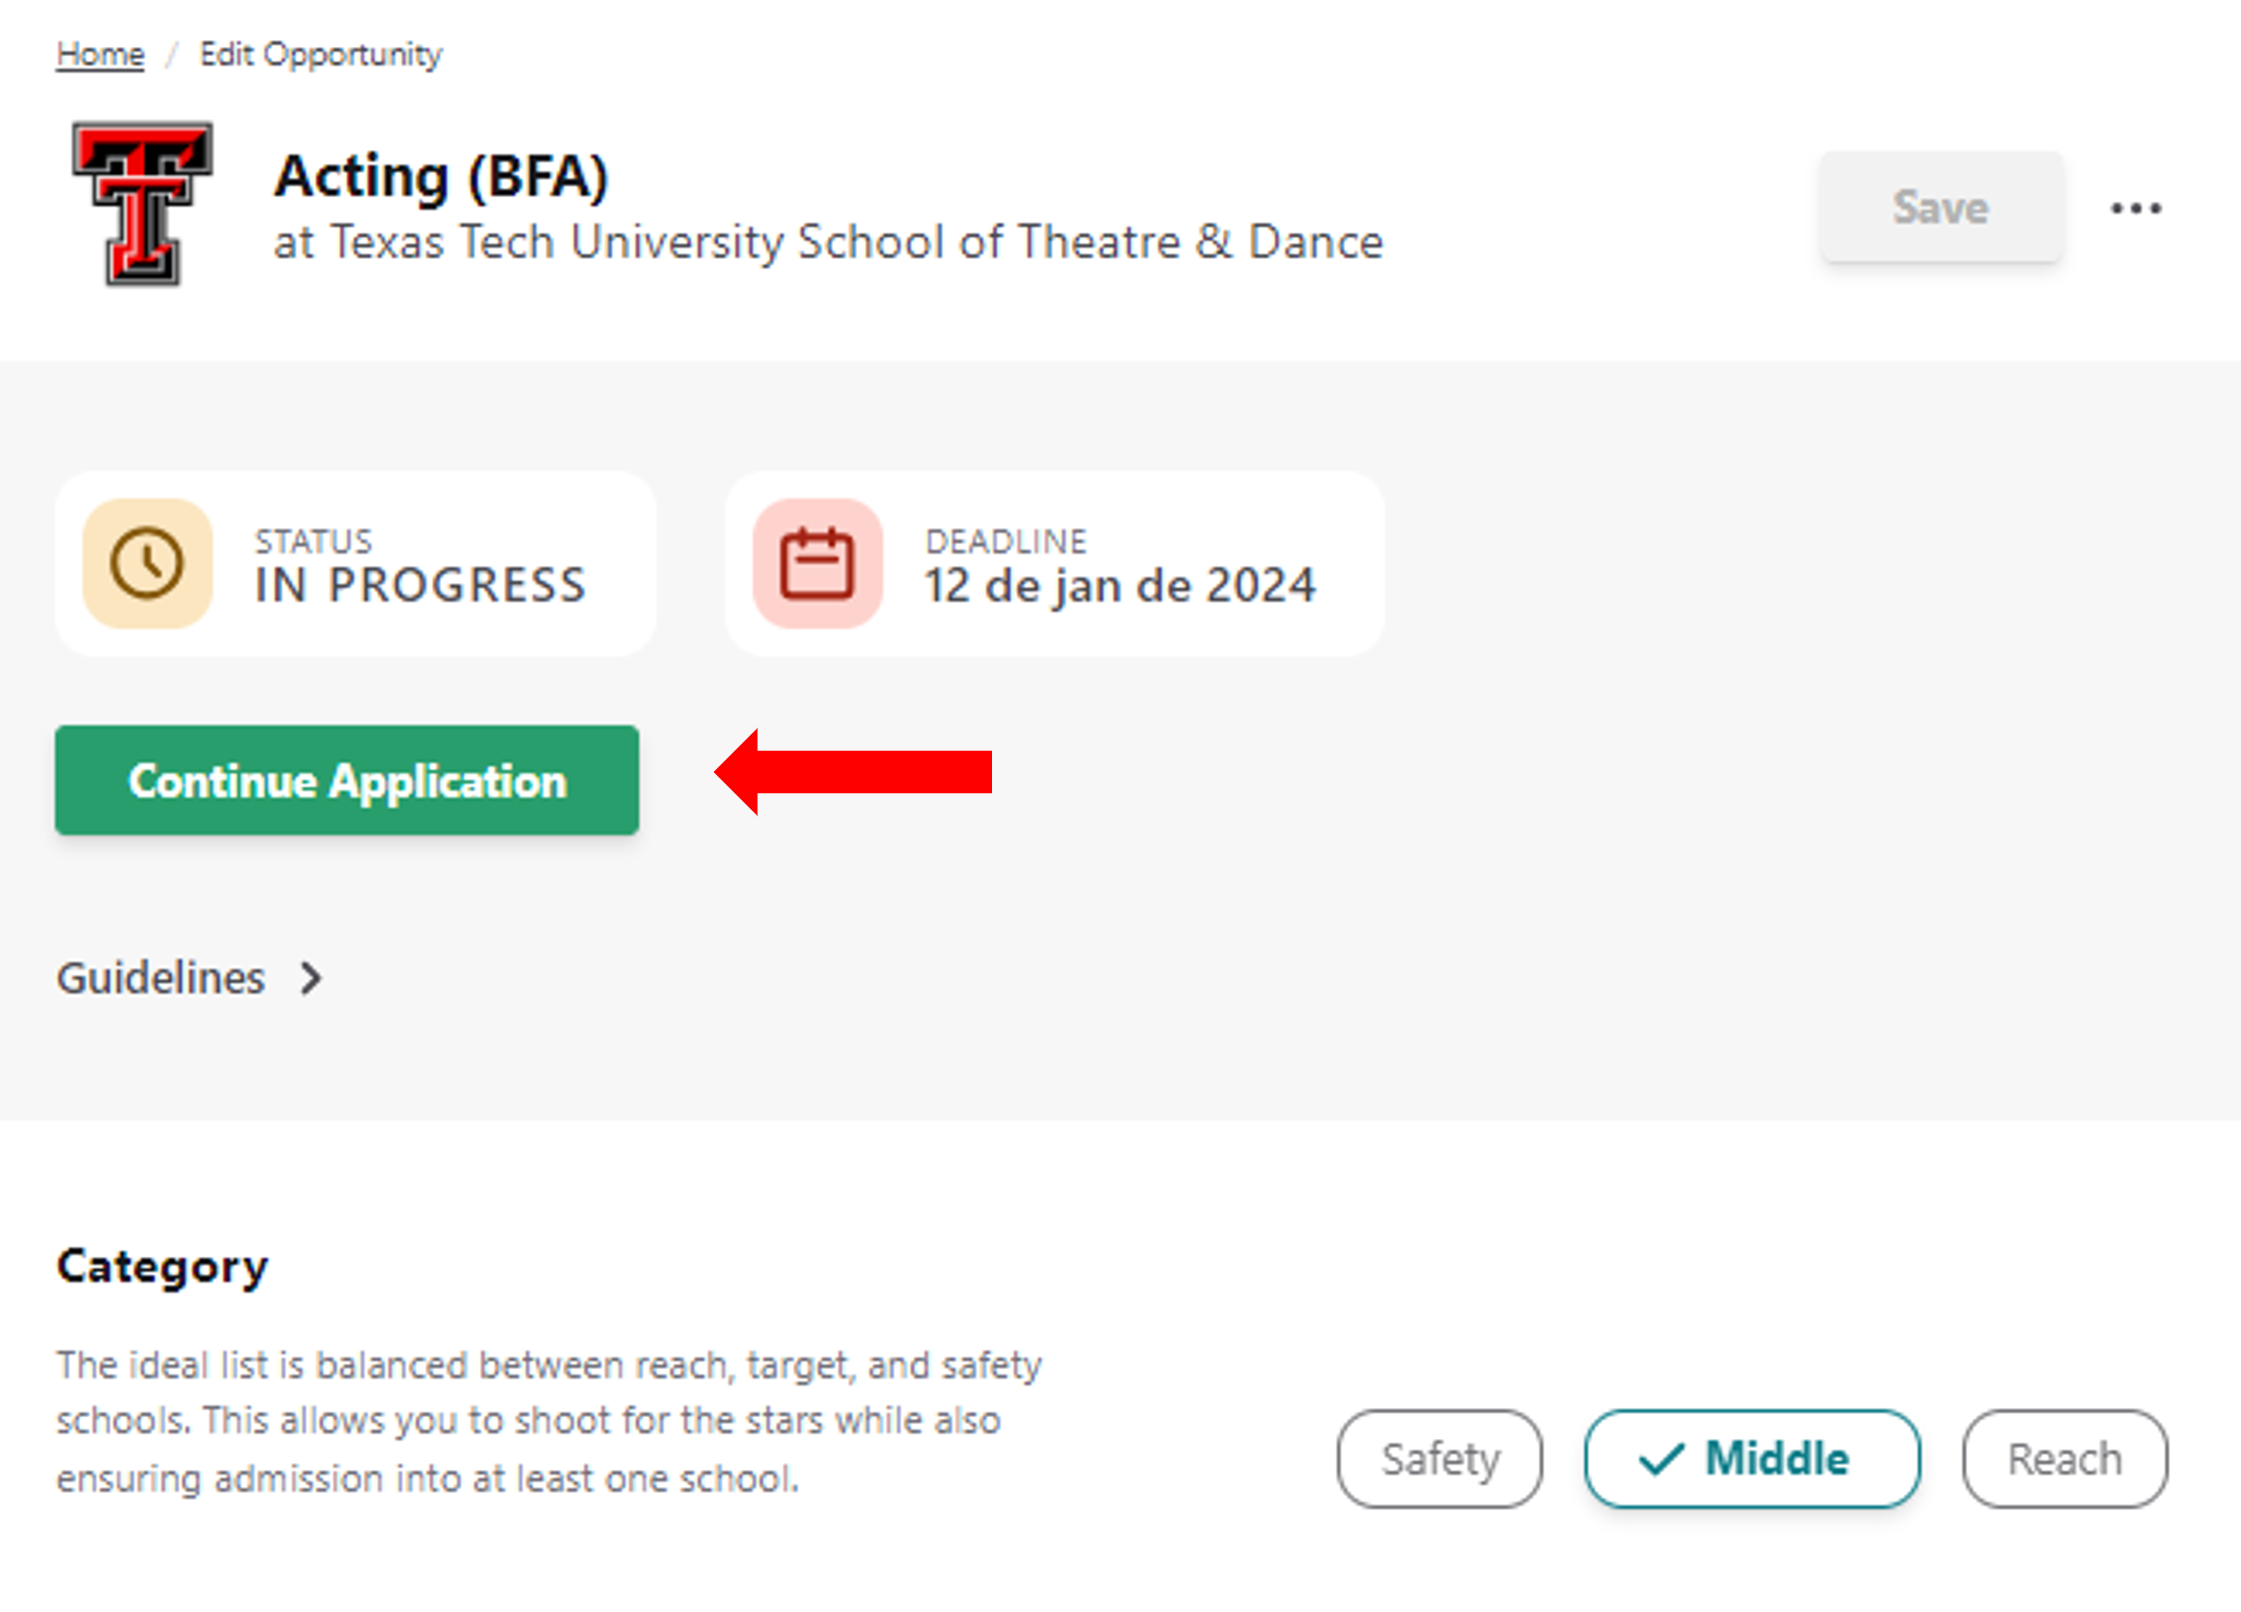Click the Edit Opportunity breadcrumb

[x=320, y=54]
